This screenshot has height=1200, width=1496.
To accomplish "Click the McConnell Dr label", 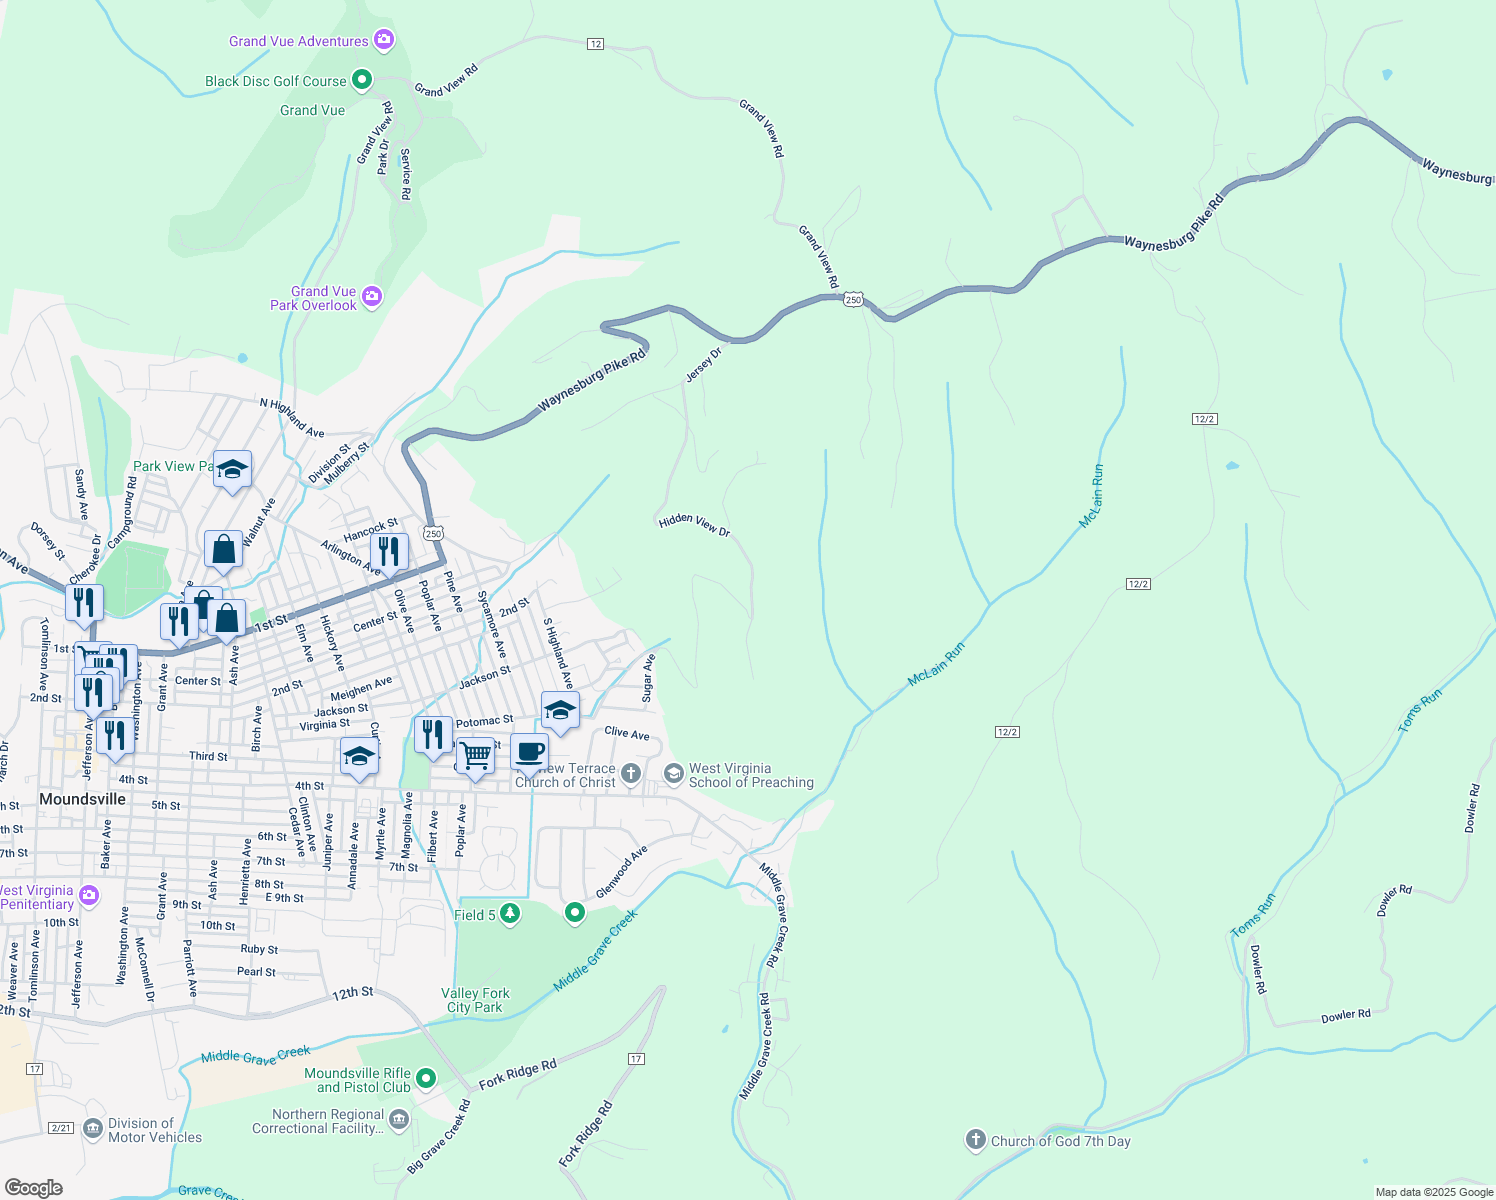I will pyautogui.click(x=145, y=970).
